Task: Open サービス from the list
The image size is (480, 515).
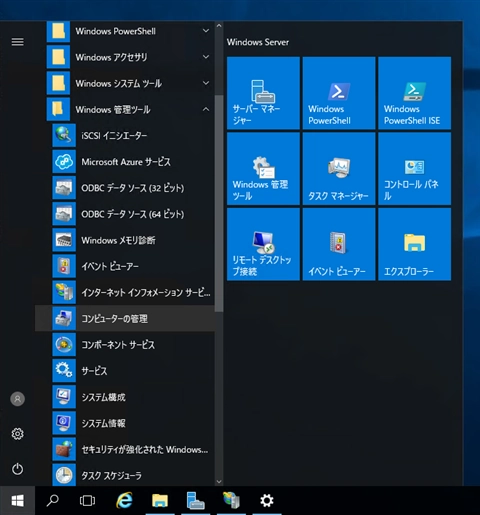Action: [125, 371]
